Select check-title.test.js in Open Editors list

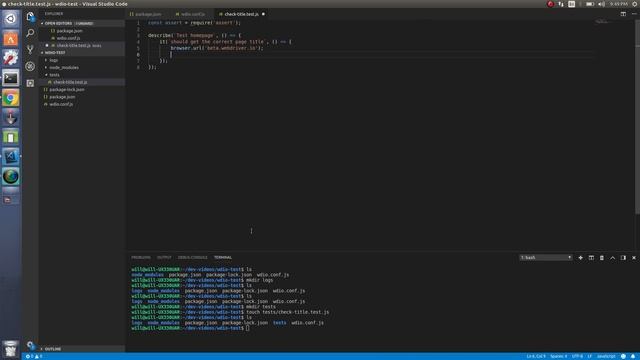[73, 45]
